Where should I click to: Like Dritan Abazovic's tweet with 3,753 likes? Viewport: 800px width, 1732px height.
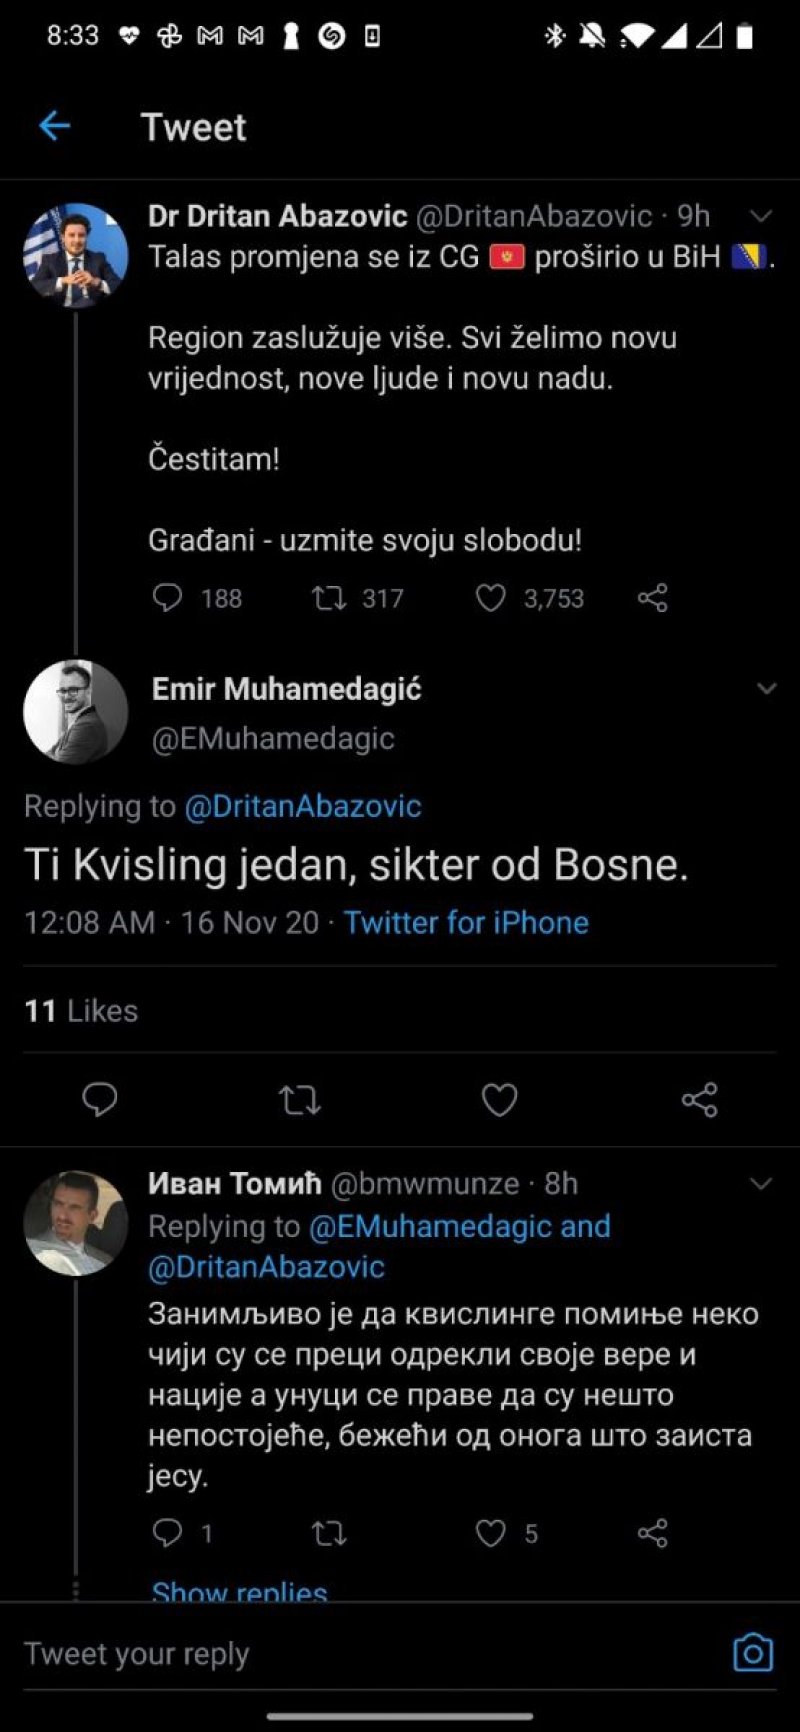[490, 598]
